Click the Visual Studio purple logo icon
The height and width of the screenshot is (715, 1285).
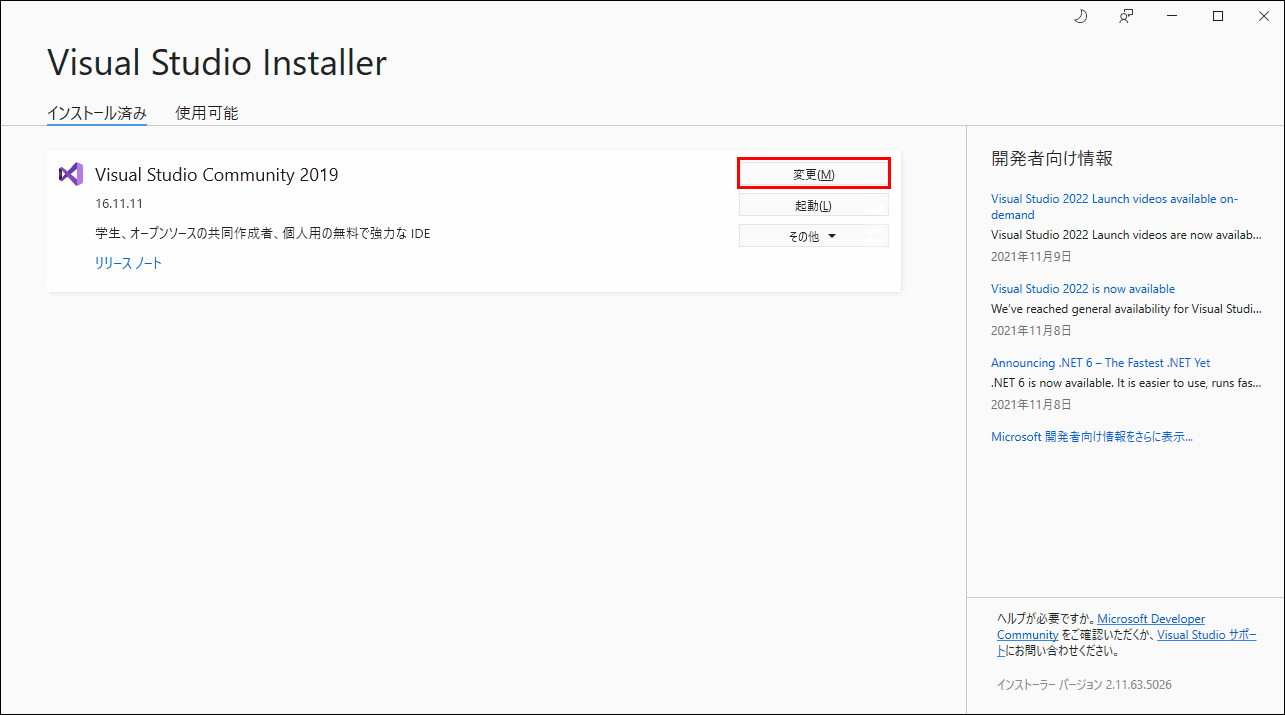70,174
